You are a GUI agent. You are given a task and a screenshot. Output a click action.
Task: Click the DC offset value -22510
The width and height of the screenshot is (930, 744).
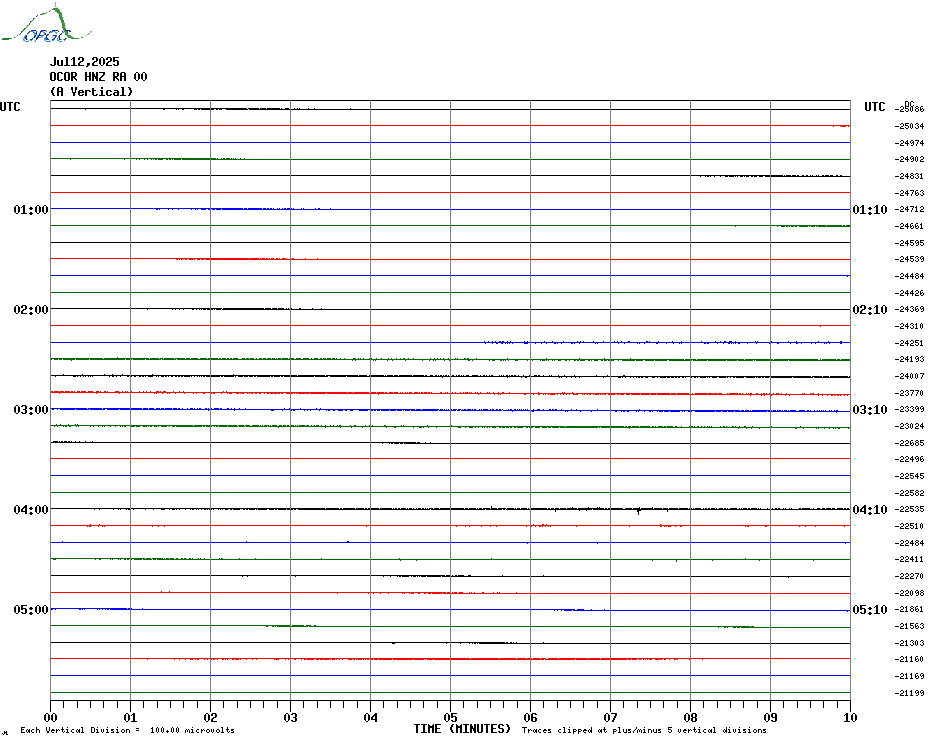[909, 526]
